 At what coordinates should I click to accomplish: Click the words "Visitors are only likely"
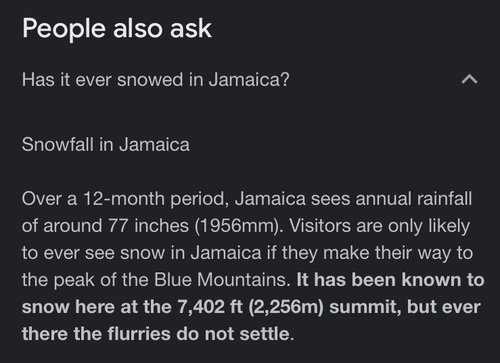tap(380, 226)
